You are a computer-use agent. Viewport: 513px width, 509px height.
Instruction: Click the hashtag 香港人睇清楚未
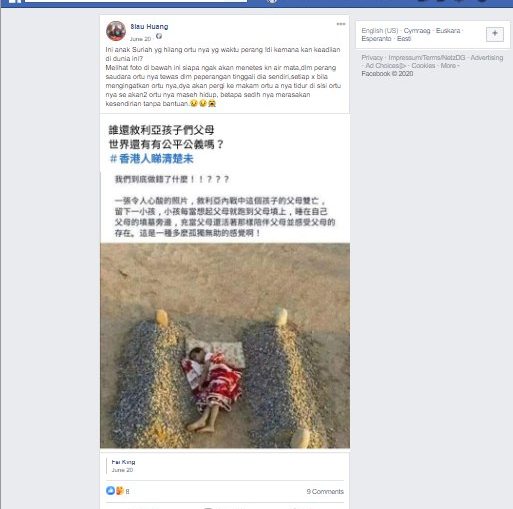click(x=152, y=159)
